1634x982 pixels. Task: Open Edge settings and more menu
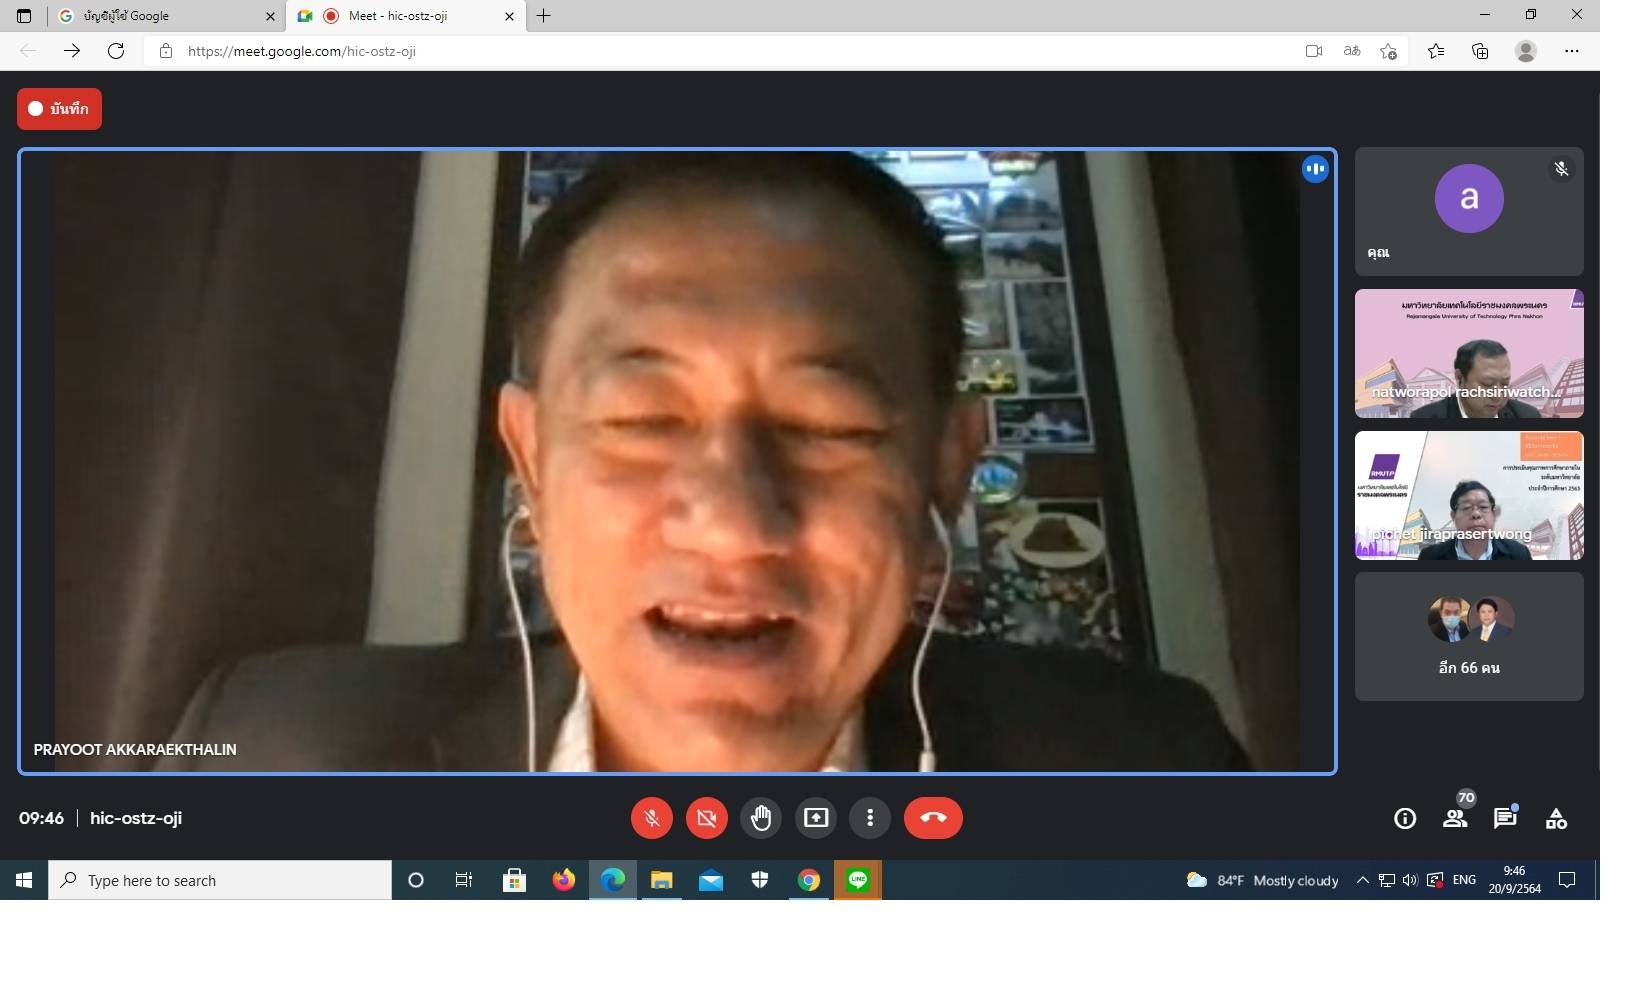1572,51
